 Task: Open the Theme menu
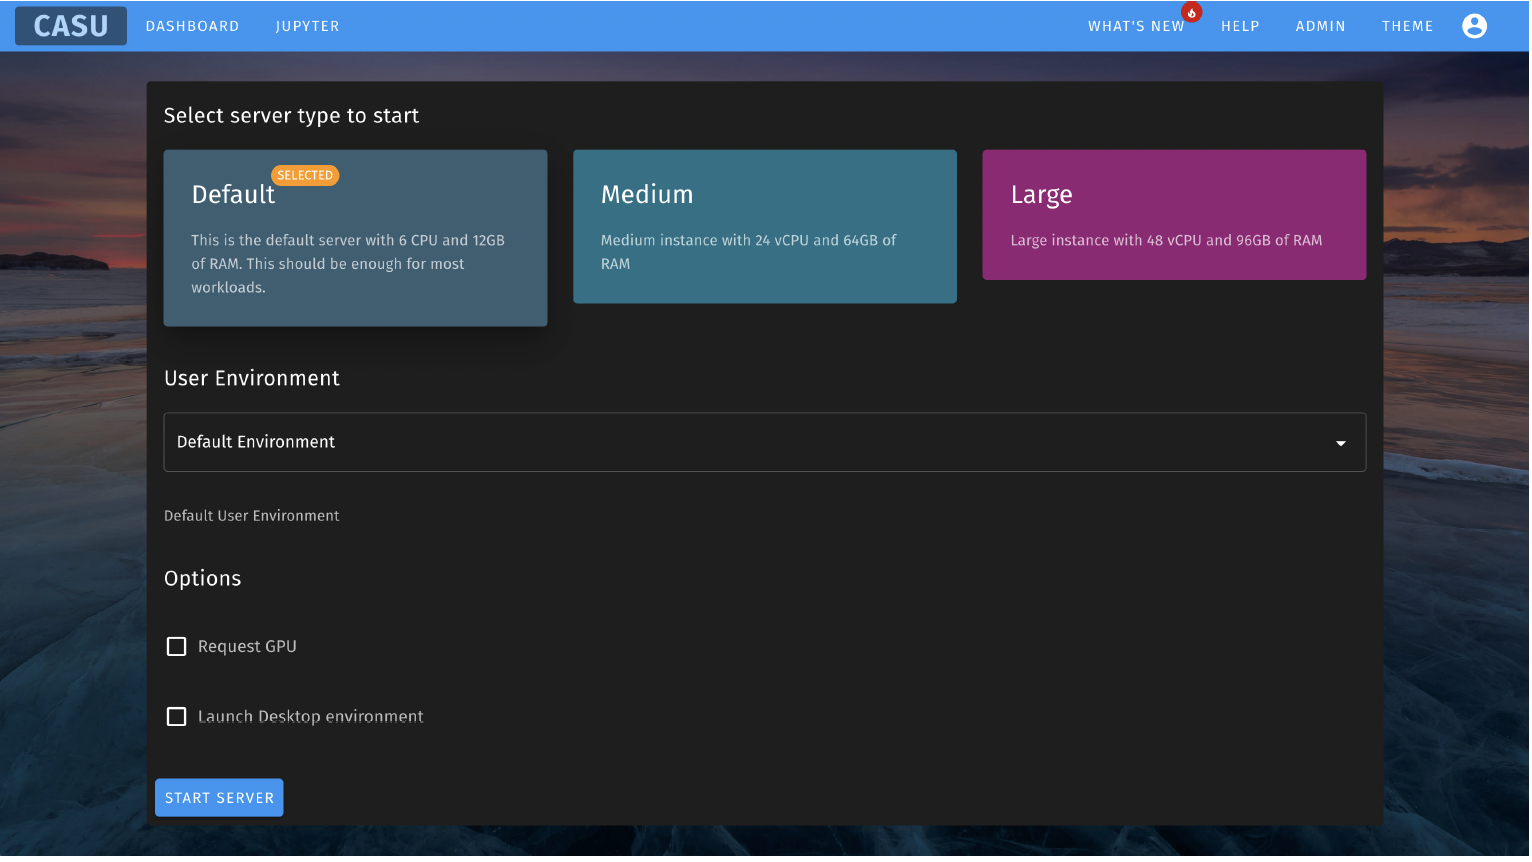[x=1409, y=26]
